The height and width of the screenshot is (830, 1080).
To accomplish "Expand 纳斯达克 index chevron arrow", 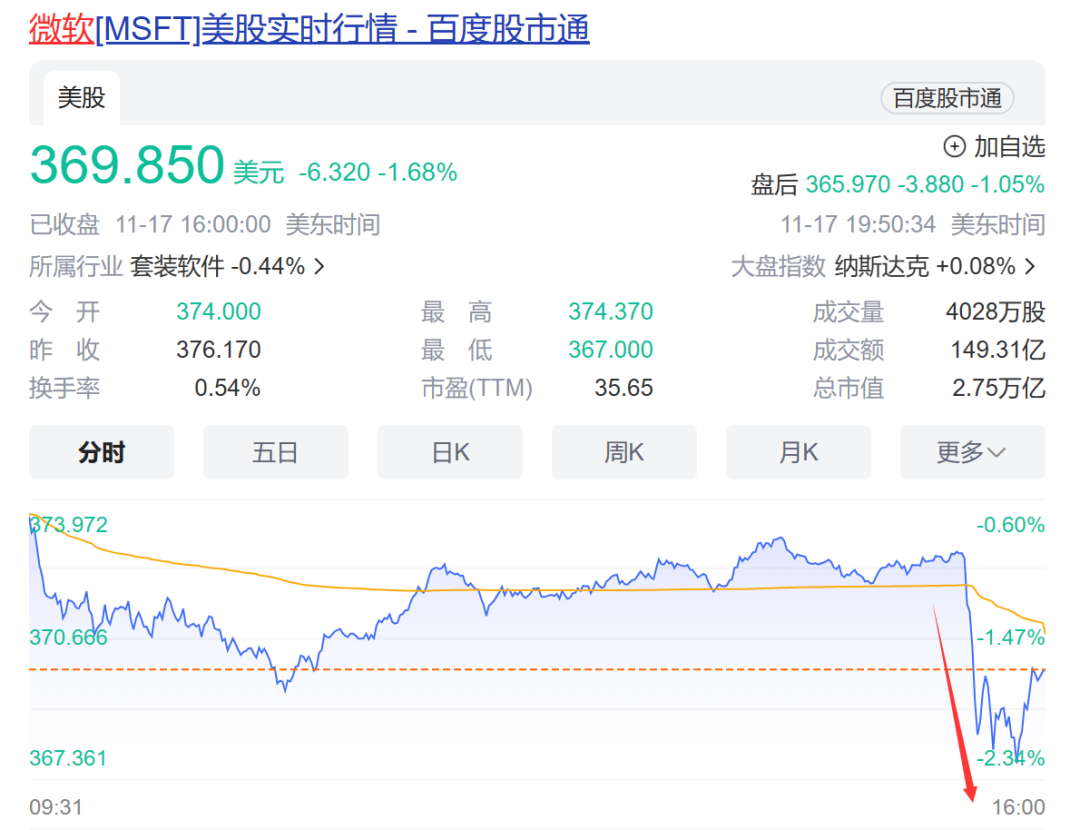I will (1030, 266).
